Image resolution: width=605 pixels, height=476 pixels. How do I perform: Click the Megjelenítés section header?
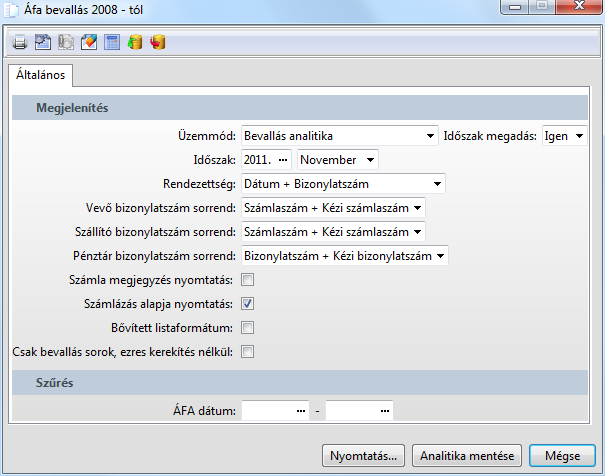[300, 108]
